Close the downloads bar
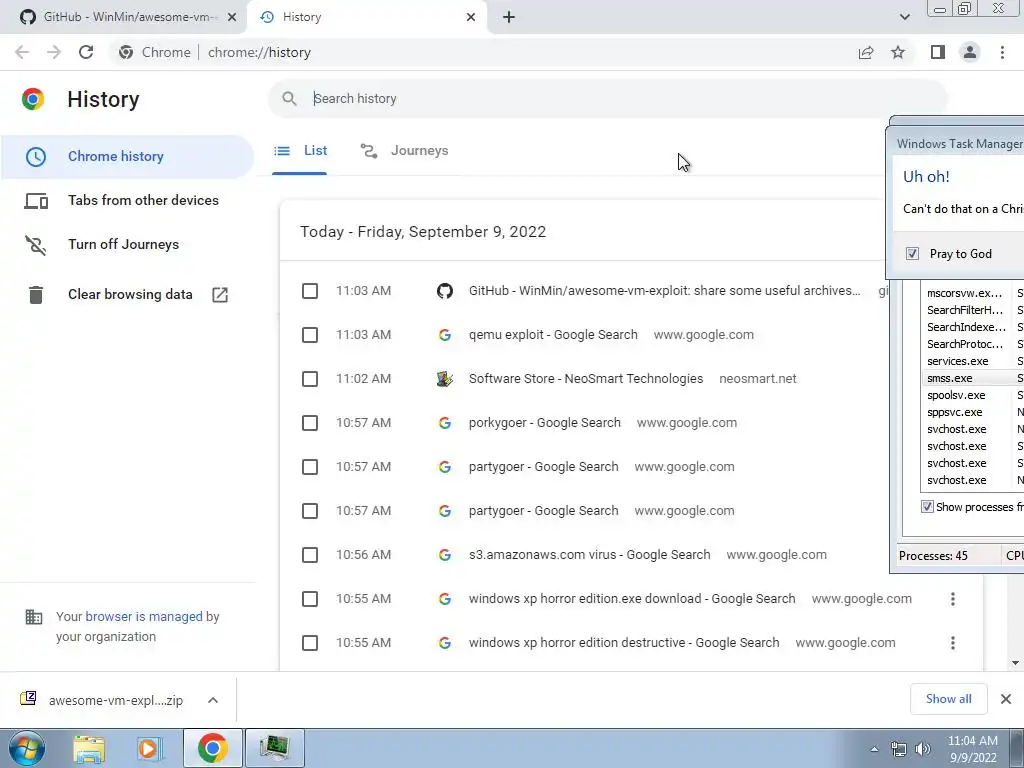 pos(1006,699)
